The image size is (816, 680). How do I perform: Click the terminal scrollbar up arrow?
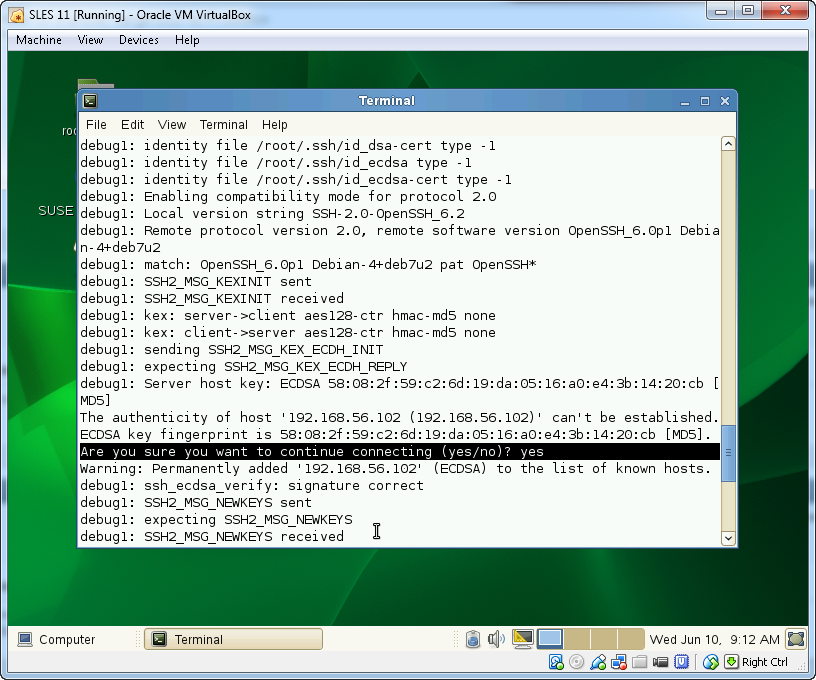click(728, 144)
